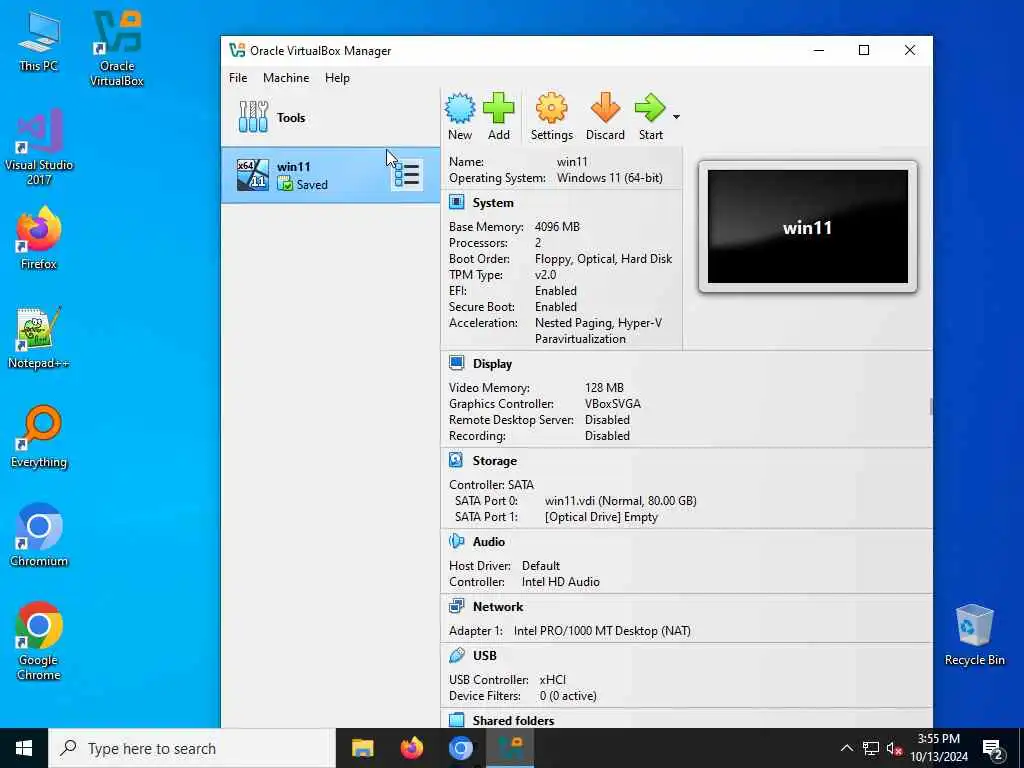
Task: Open the Storage settings heading link
Action: (494, 461)
